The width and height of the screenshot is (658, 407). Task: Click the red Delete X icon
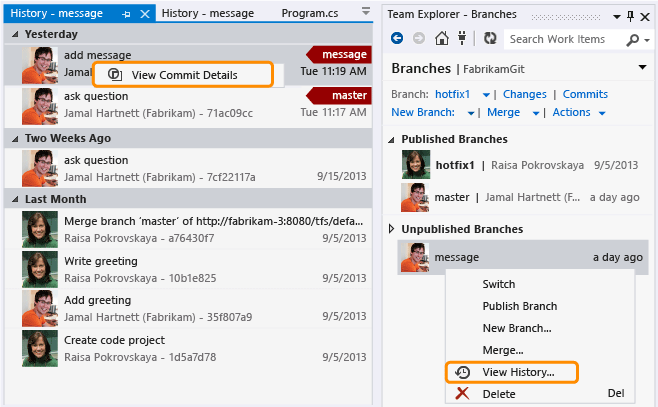pyautogui.click(x=462, y=394)
